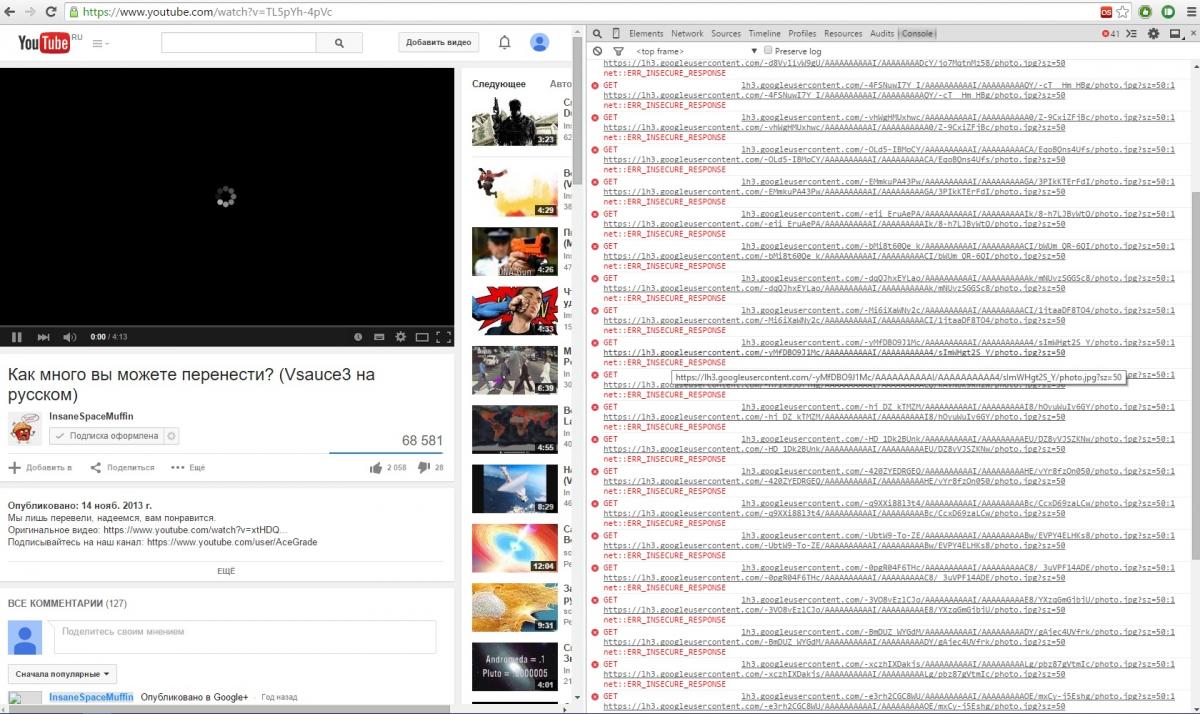This screenshot has width=1200, height=714.
Task: Click the Добавить видео button
Action: pos(438,42)
